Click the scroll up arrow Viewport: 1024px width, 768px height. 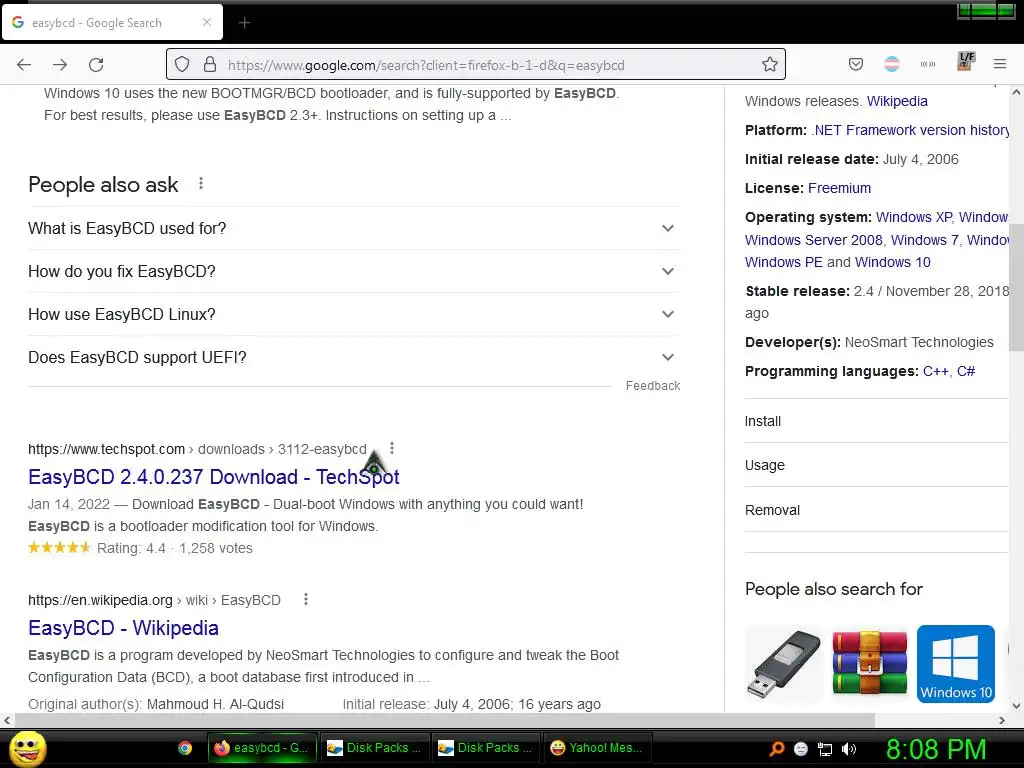click(x=1016, y=93)
